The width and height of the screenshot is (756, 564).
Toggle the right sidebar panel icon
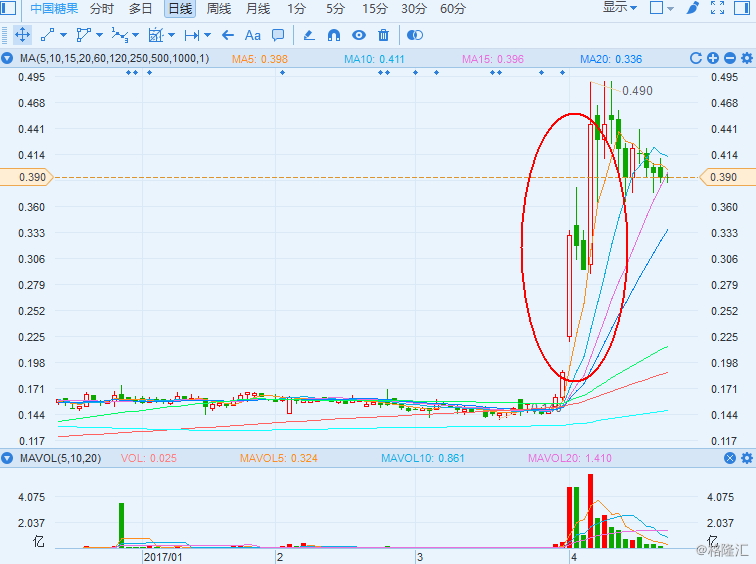742,8
